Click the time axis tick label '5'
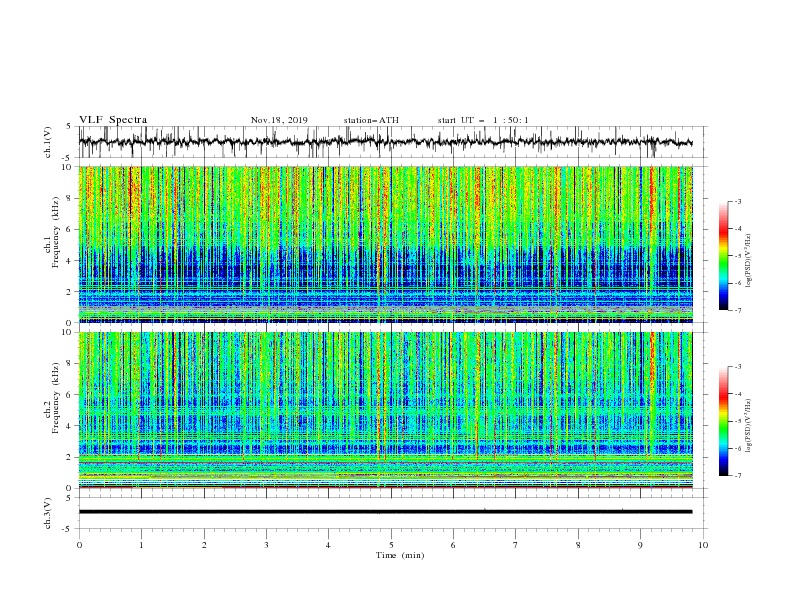Viewport: 792px width, 612px height. click(390, 545)
